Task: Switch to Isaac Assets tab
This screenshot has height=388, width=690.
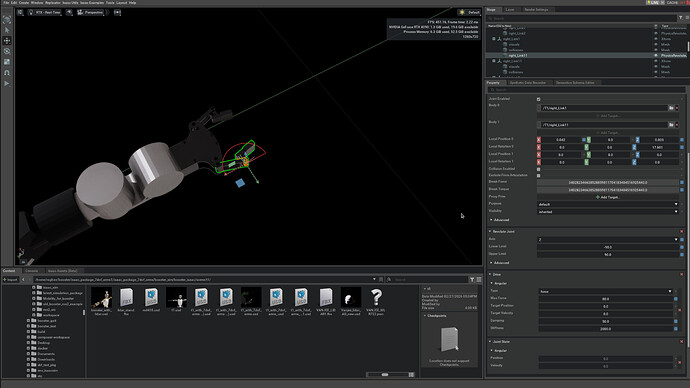Action: (x=62, y=271)
